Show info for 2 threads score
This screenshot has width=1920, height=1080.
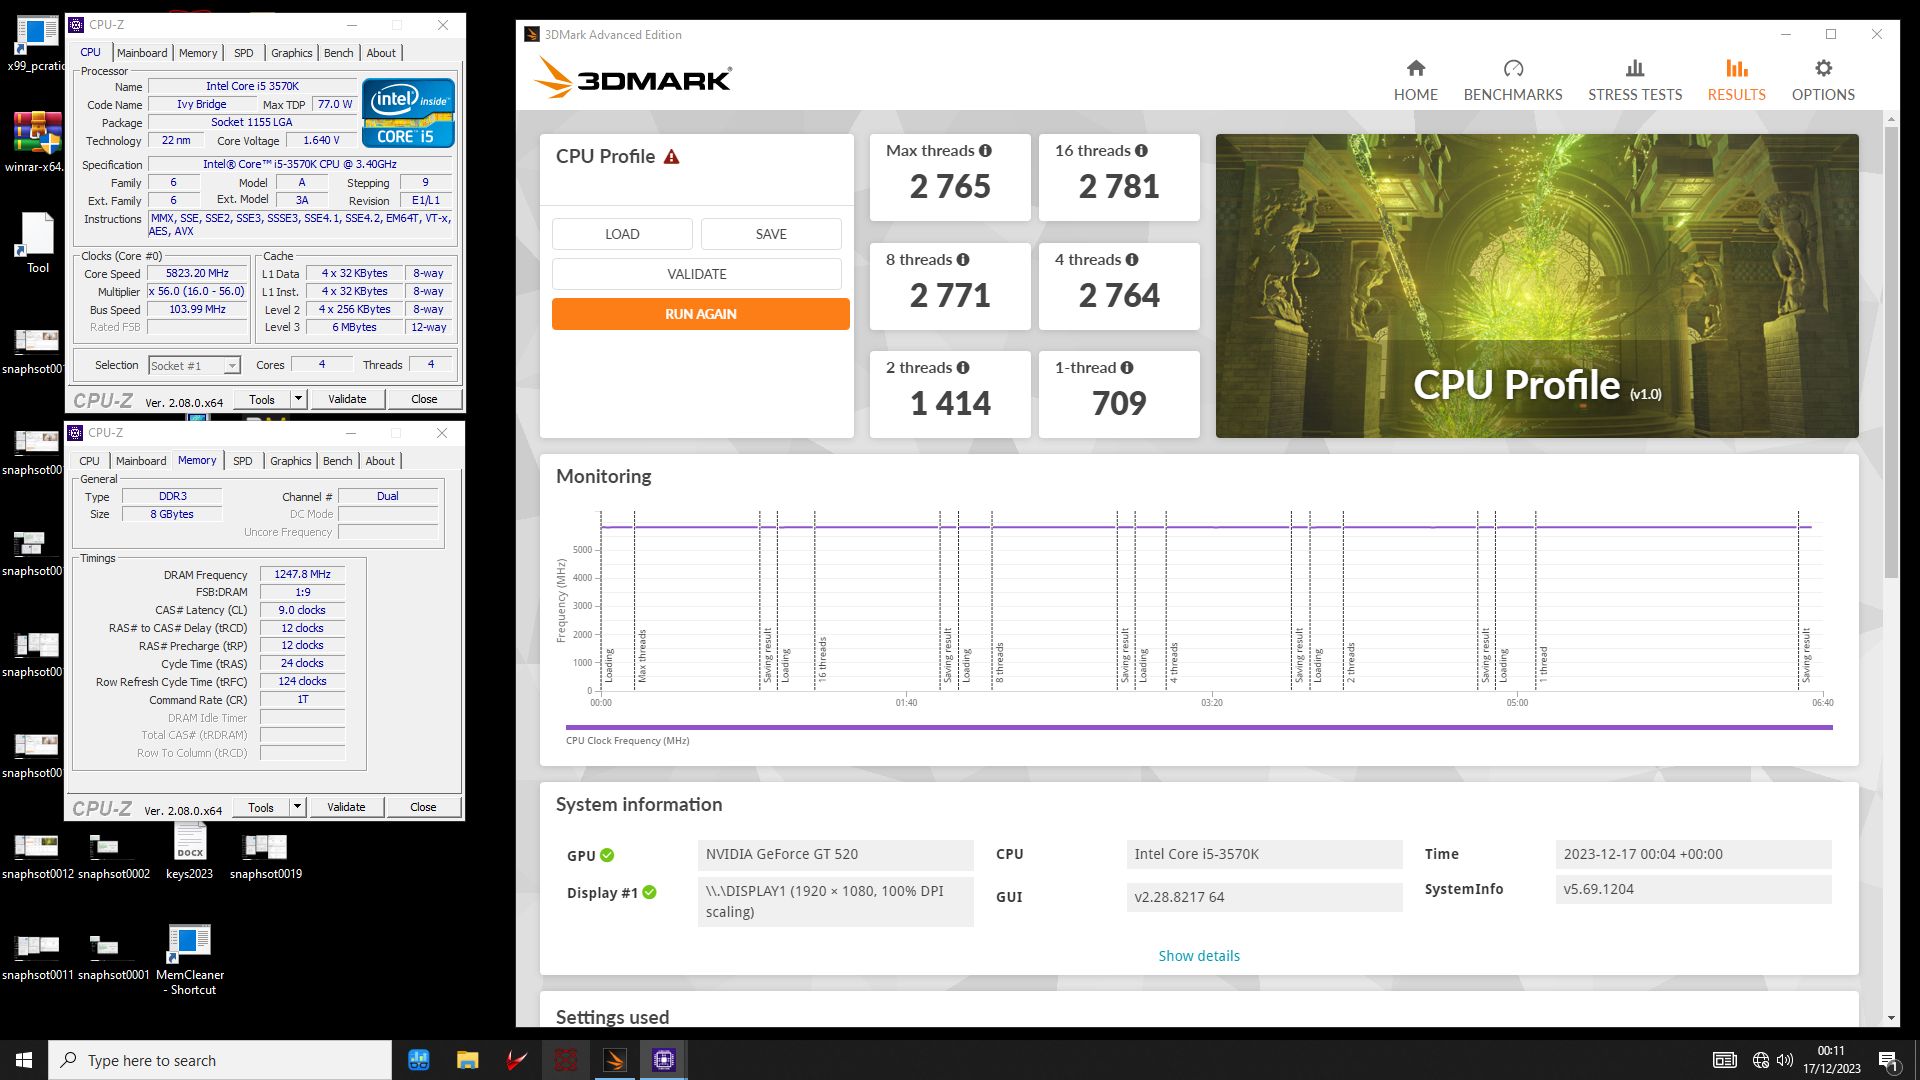(962, 368)
